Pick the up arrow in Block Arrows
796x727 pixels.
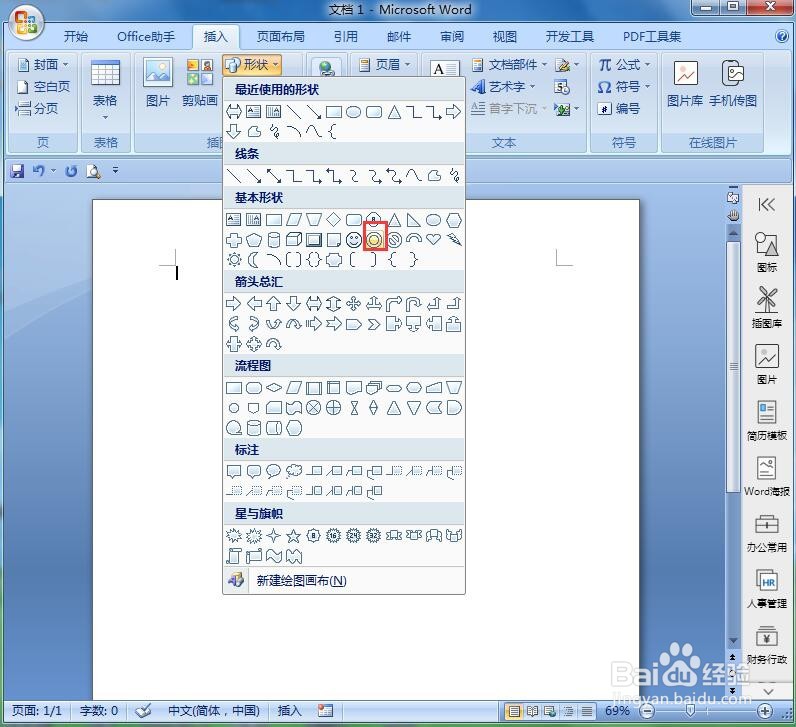tap(274, 304)
